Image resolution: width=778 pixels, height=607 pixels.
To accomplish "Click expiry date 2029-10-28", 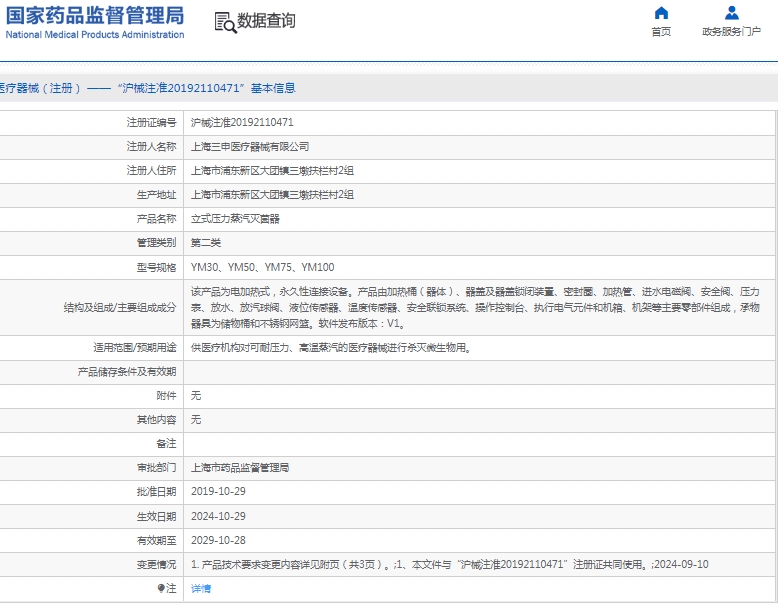I will [x=218, y=540].
